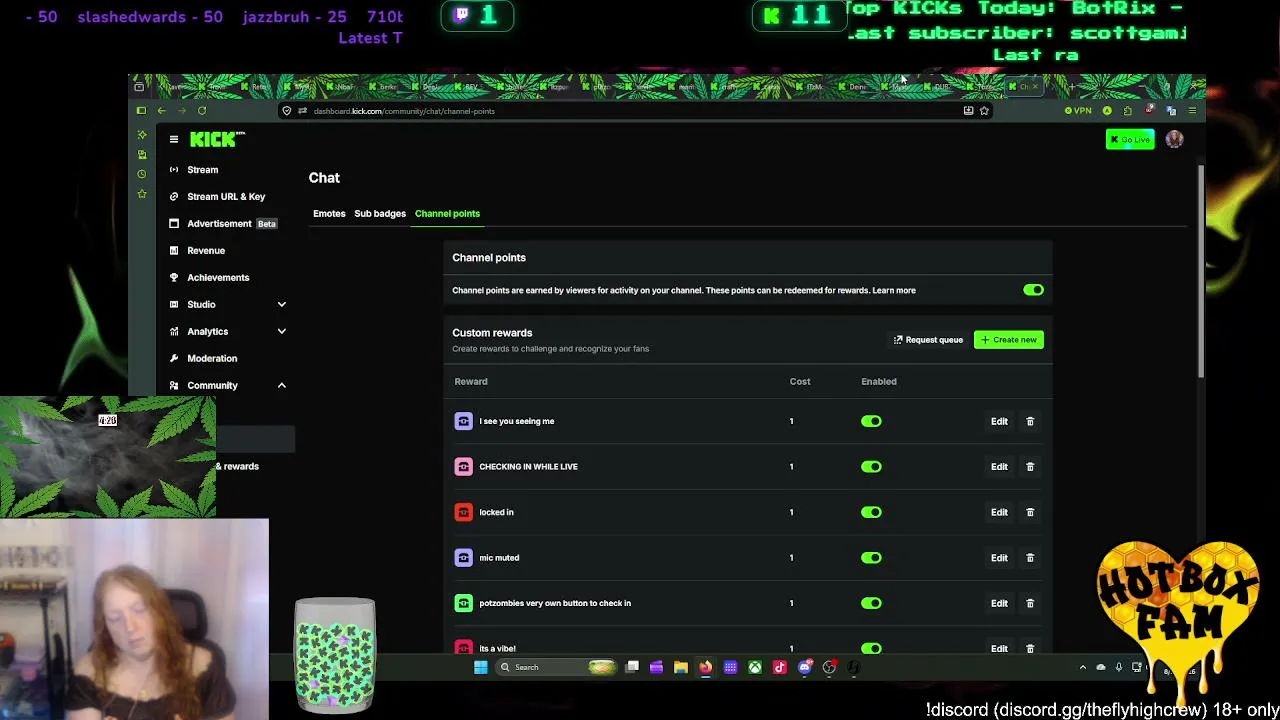
Task: Click the Kick logo
Action: 217,139
